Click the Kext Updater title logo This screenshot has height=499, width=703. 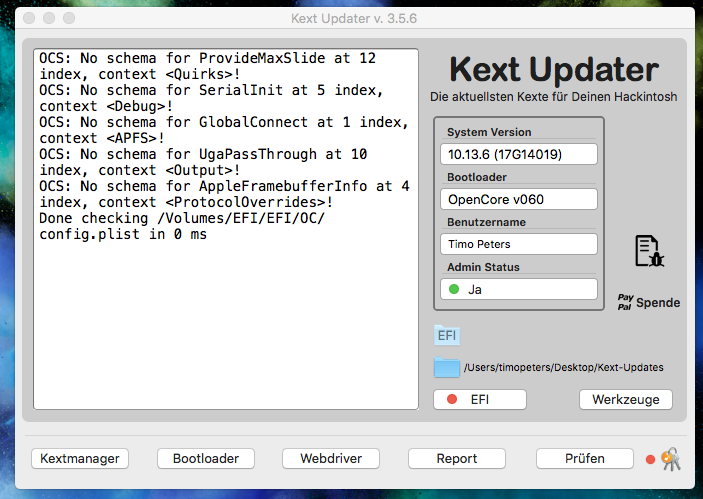pos(554,70)
